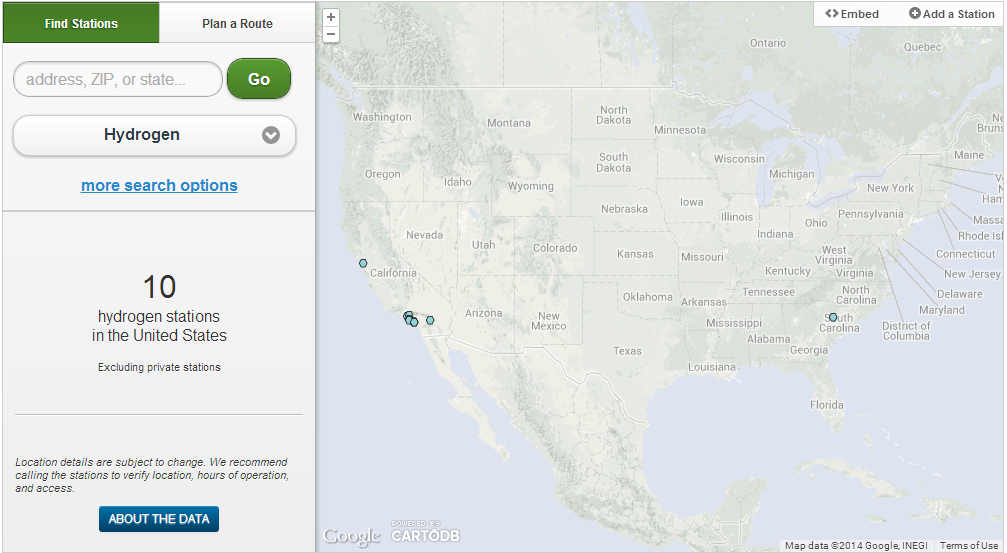
Task: Click the Embed code icon
Action: click(832, 14)
